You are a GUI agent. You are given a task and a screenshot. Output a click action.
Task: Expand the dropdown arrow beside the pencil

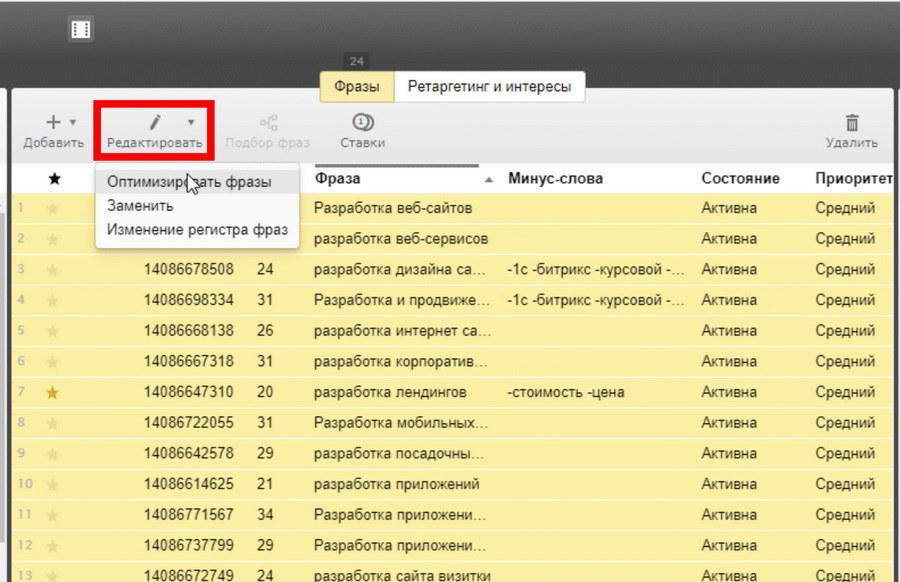(x=191, y=122)
